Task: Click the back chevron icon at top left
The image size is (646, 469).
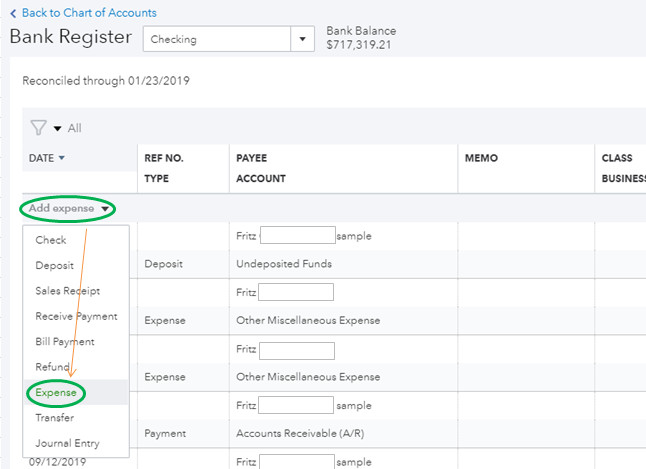Action: [x=13, y=14]
